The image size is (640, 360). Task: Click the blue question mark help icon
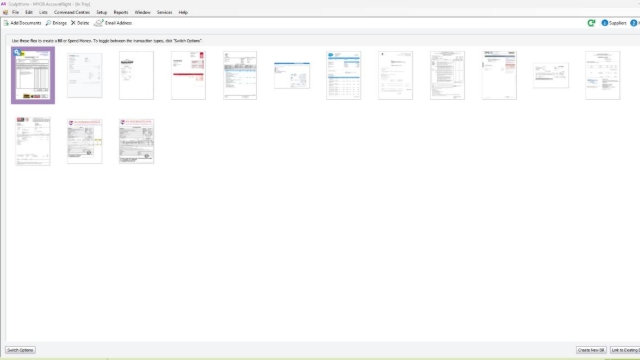coord(633,23)
